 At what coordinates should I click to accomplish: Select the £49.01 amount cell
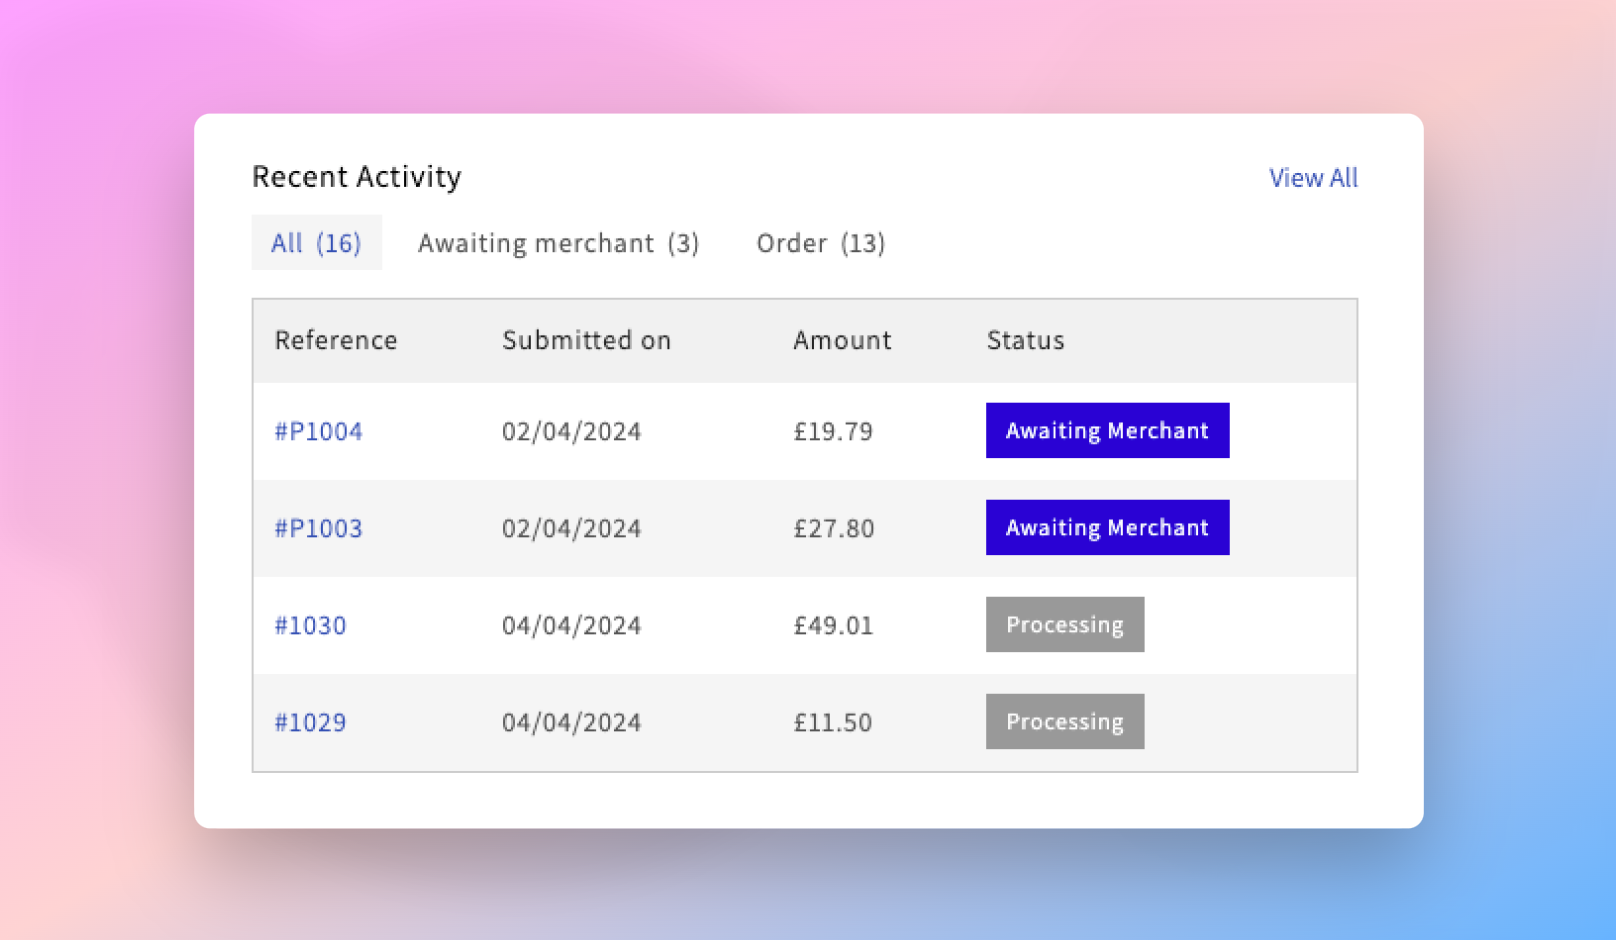833,625
